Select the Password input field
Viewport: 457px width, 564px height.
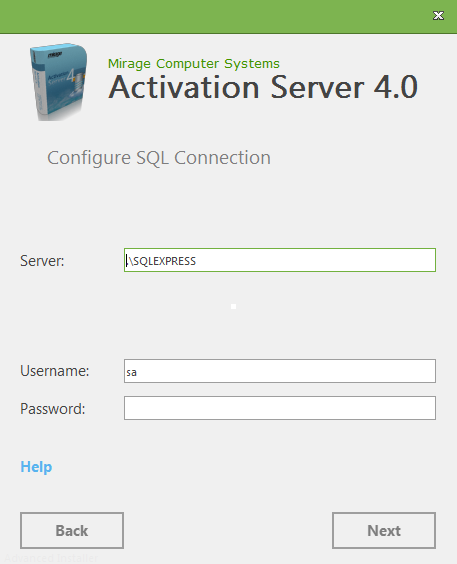[x=280, y=408]
